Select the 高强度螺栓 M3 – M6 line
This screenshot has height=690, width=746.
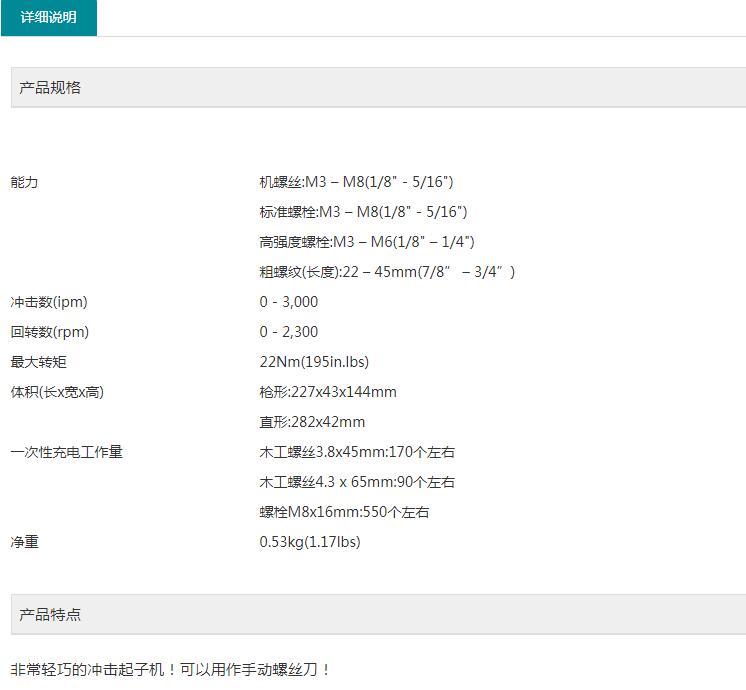pos(366,242)
